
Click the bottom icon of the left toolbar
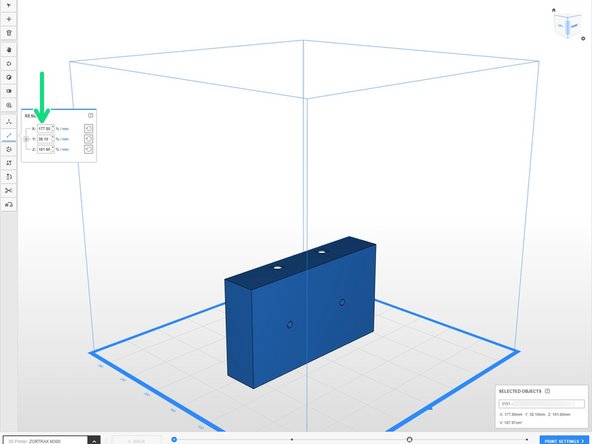pos(9,204)
